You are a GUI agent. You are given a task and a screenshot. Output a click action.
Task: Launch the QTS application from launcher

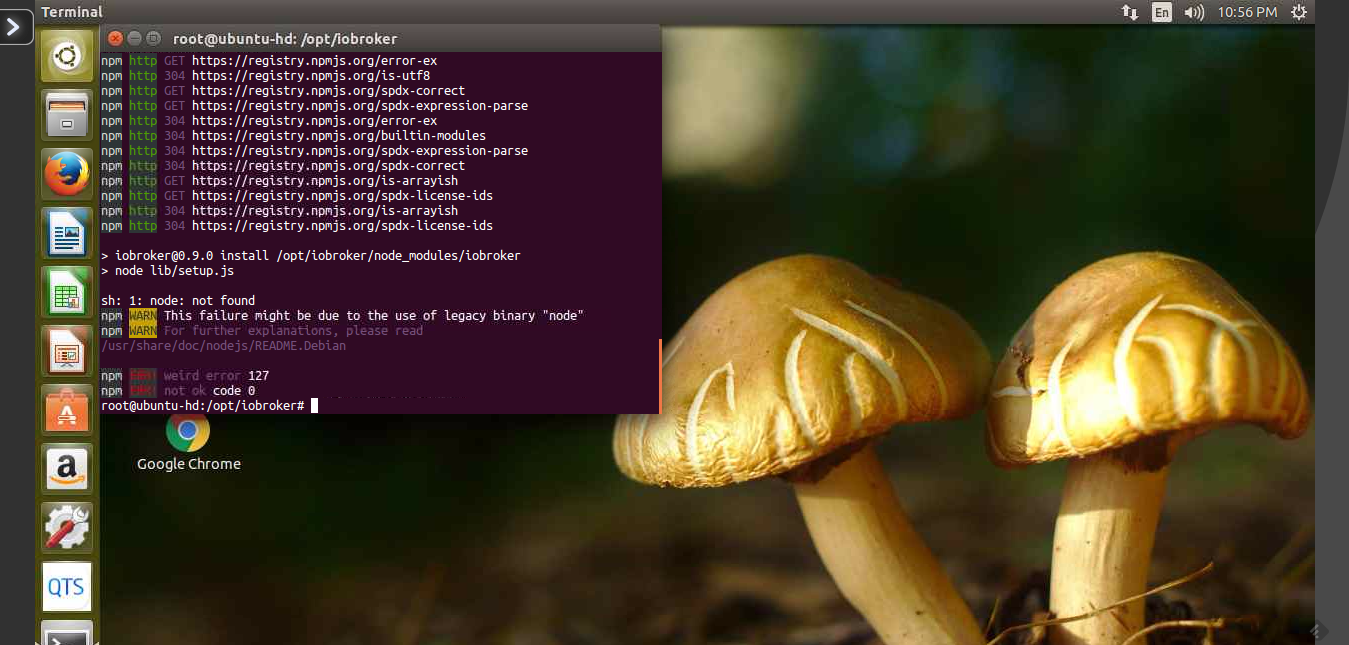[67, 587]
